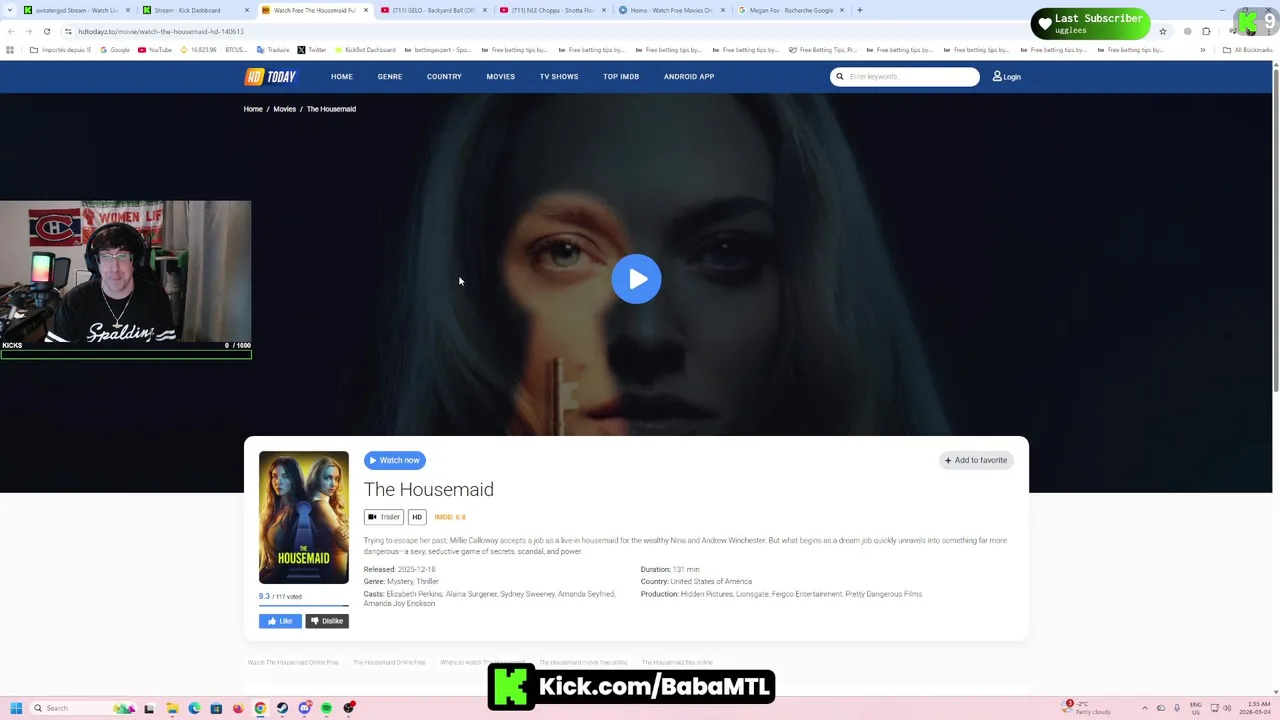Viewport: 1280px width, 720px height.
Task: Open the Mystery genre link
Action: click(399, 581)
